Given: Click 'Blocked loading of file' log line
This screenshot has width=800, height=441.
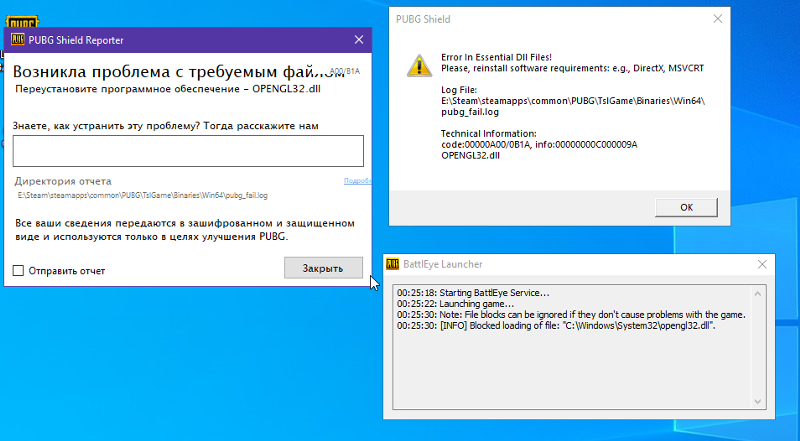Looking at the screenshot, I should click(x=557, y=326).
